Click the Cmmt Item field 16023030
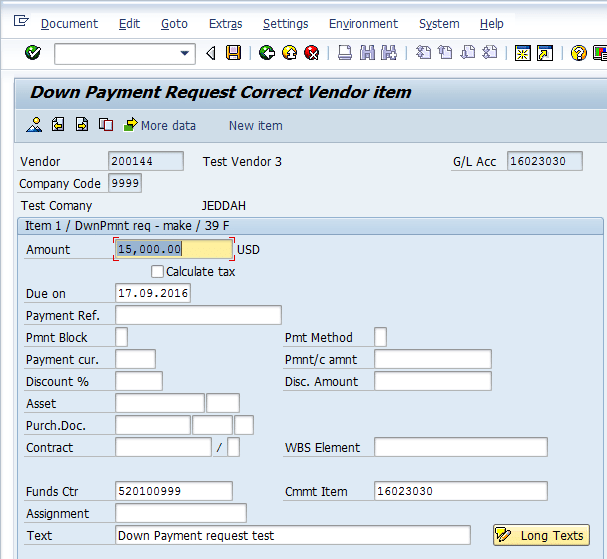The width and height of the screenshot is (607, 559). (x=461, y=491)
